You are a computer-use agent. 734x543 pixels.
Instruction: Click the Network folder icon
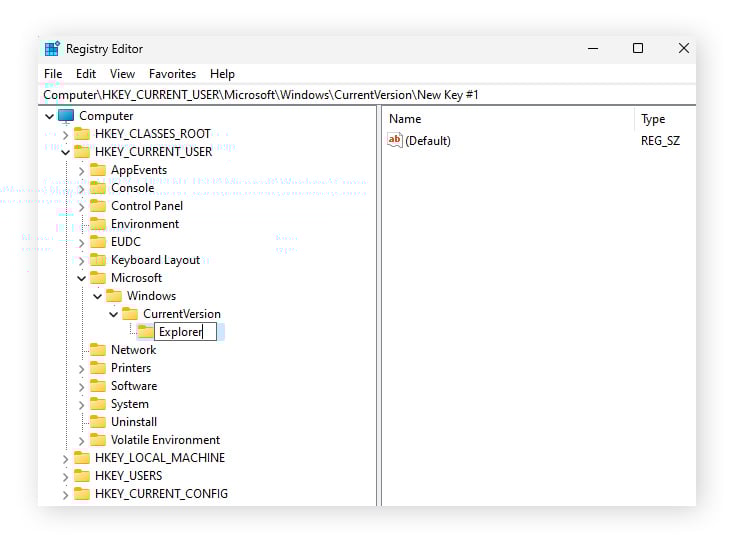[x=98, y=350]
